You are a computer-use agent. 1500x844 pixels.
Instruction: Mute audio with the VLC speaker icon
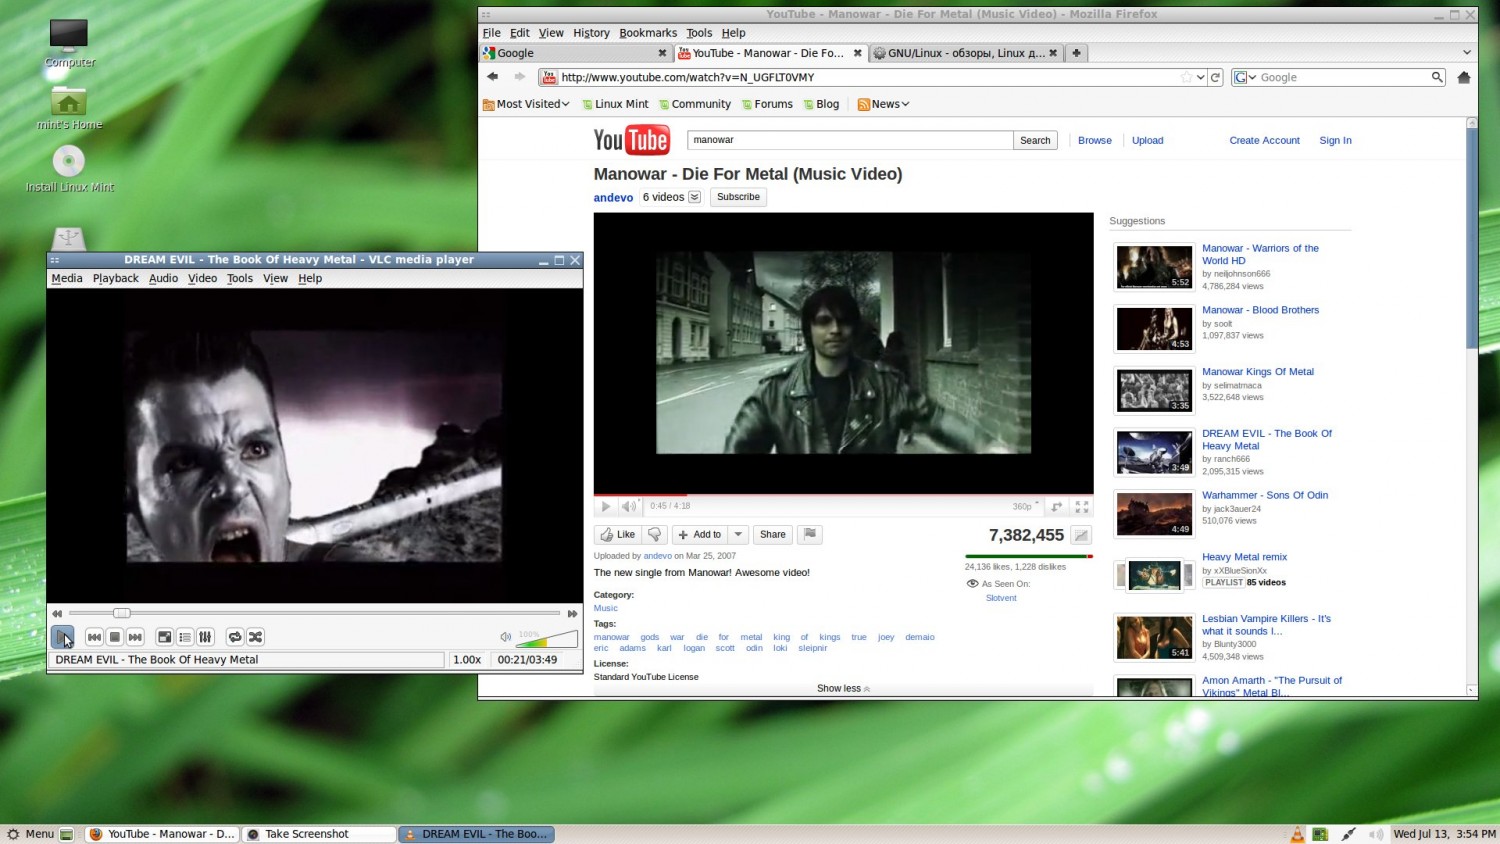506,637
